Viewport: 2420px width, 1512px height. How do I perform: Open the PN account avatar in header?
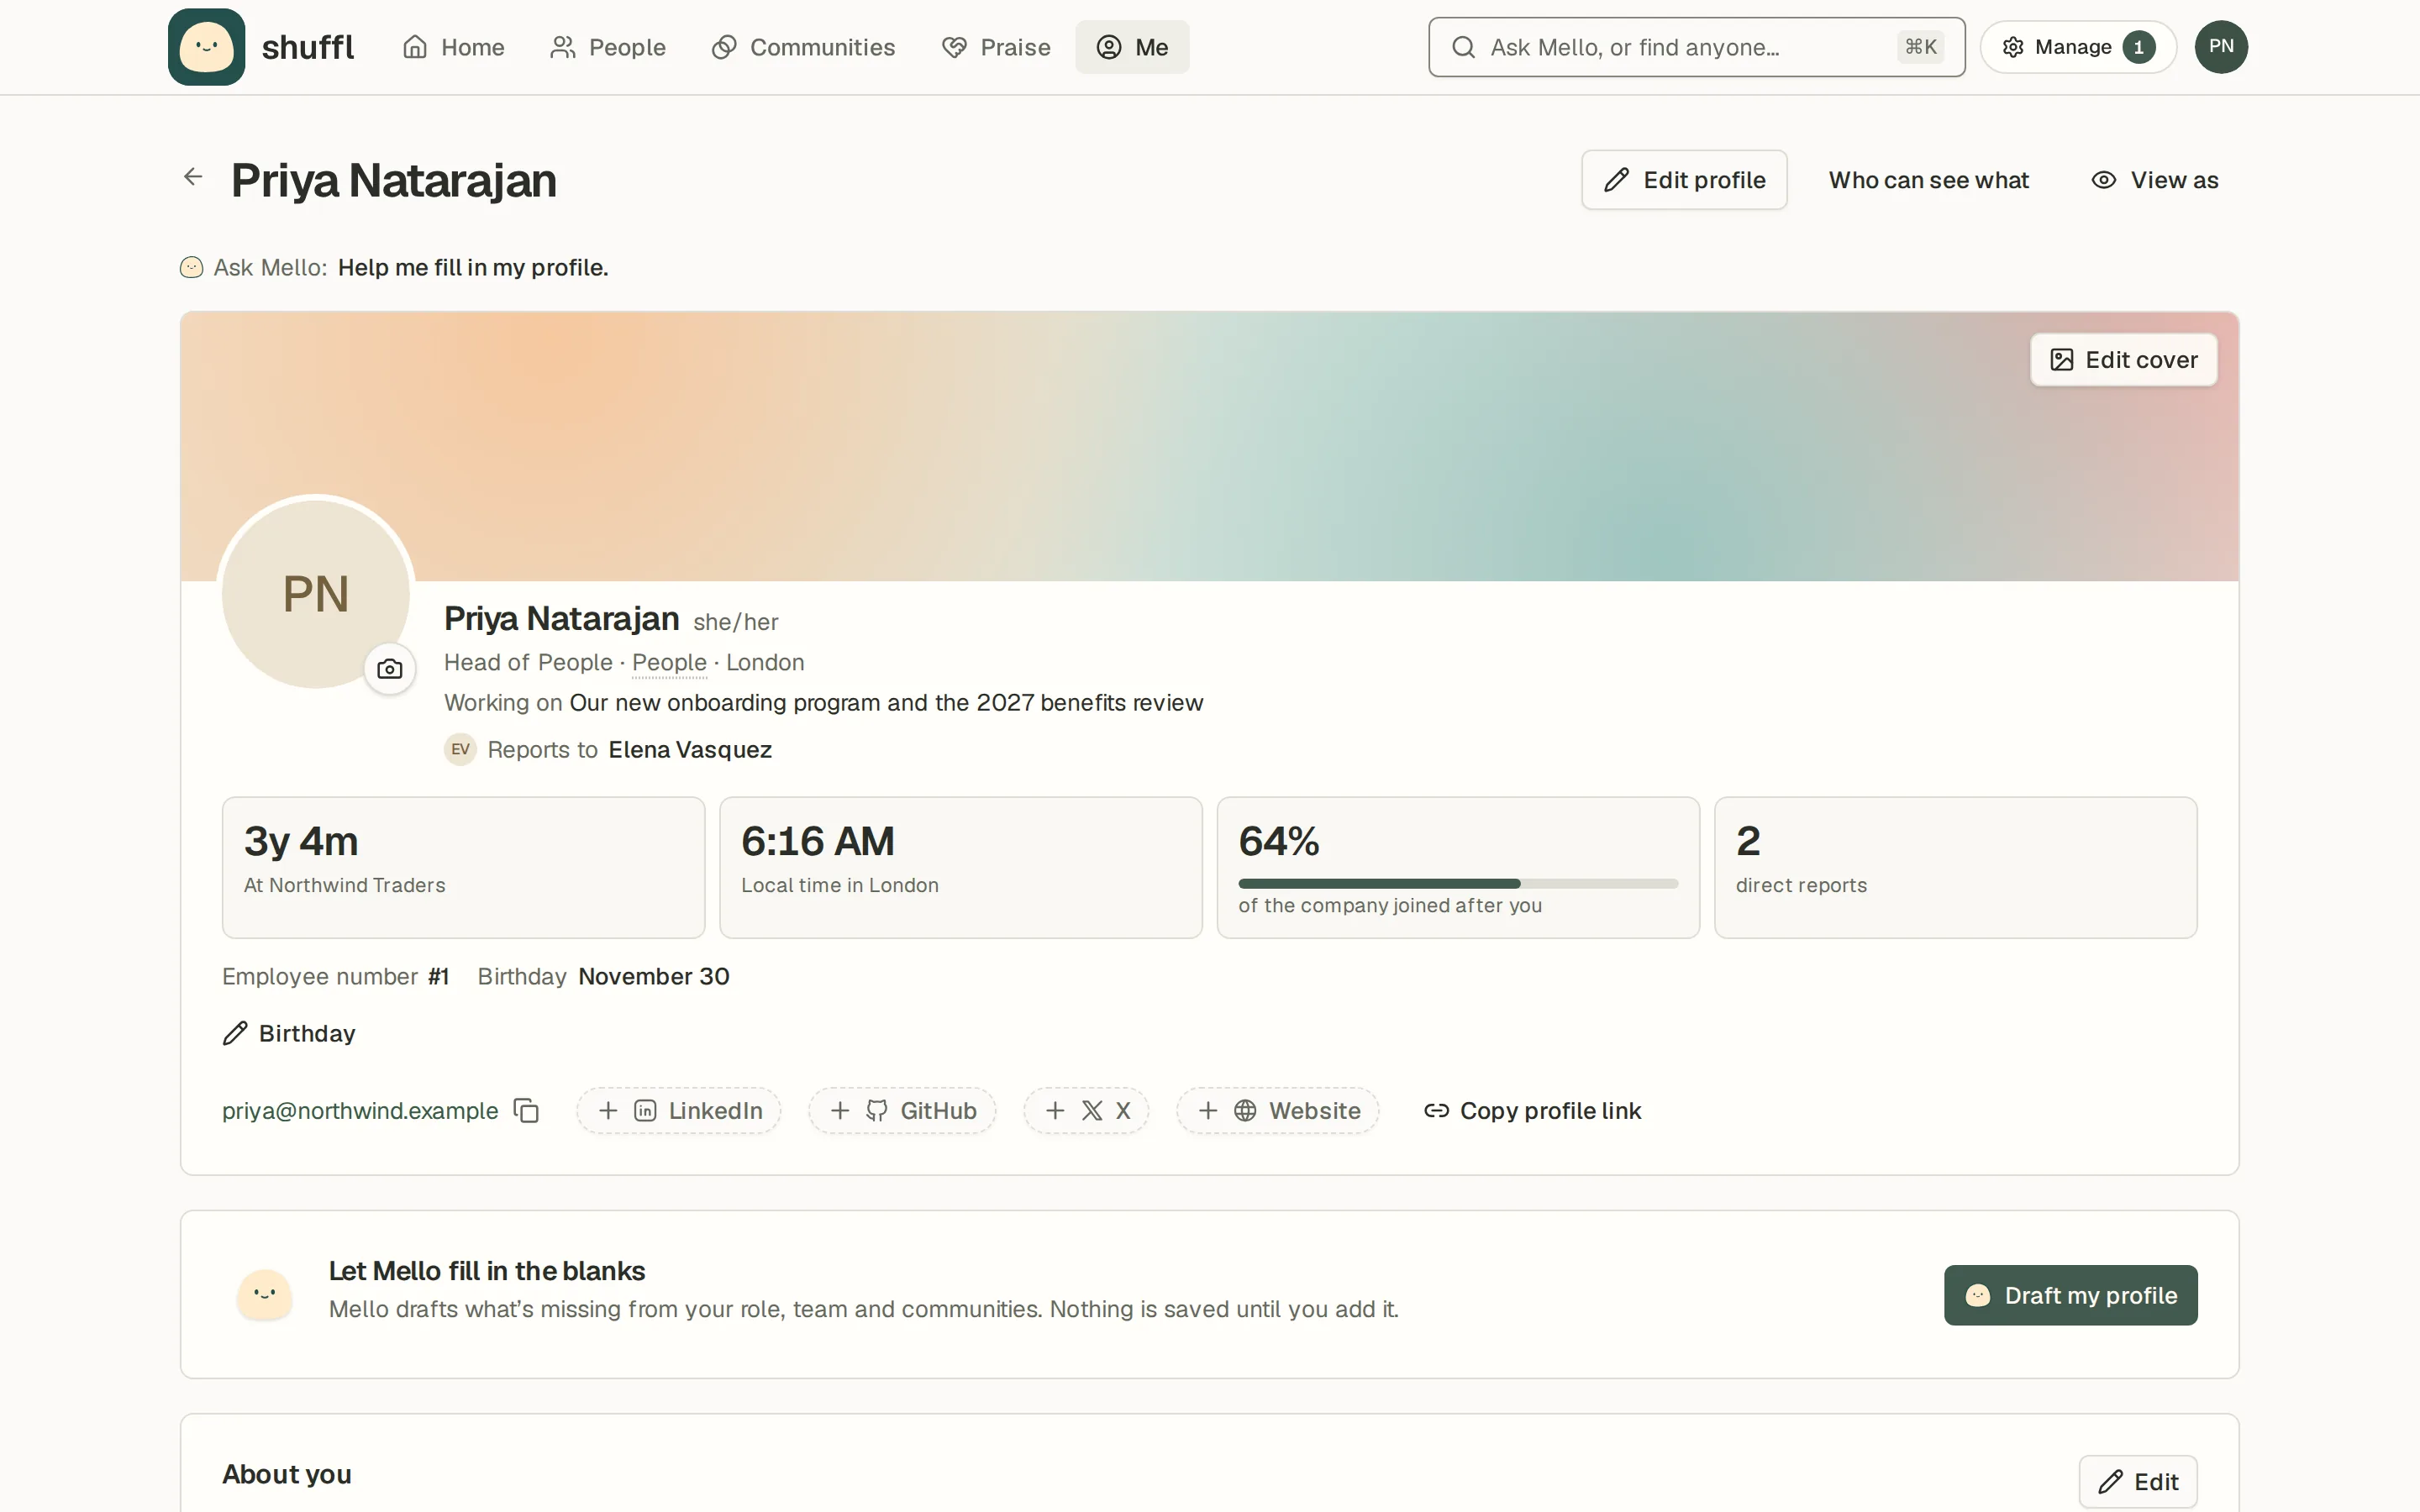tap(2221, 47)
